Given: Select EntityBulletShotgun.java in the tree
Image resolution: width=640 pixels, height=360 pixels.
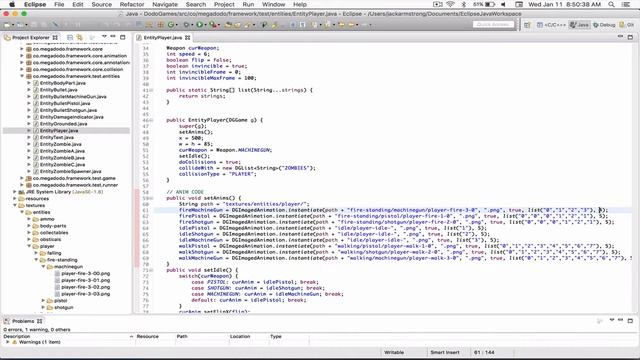Looking at the screenshot, I should 68,110.
